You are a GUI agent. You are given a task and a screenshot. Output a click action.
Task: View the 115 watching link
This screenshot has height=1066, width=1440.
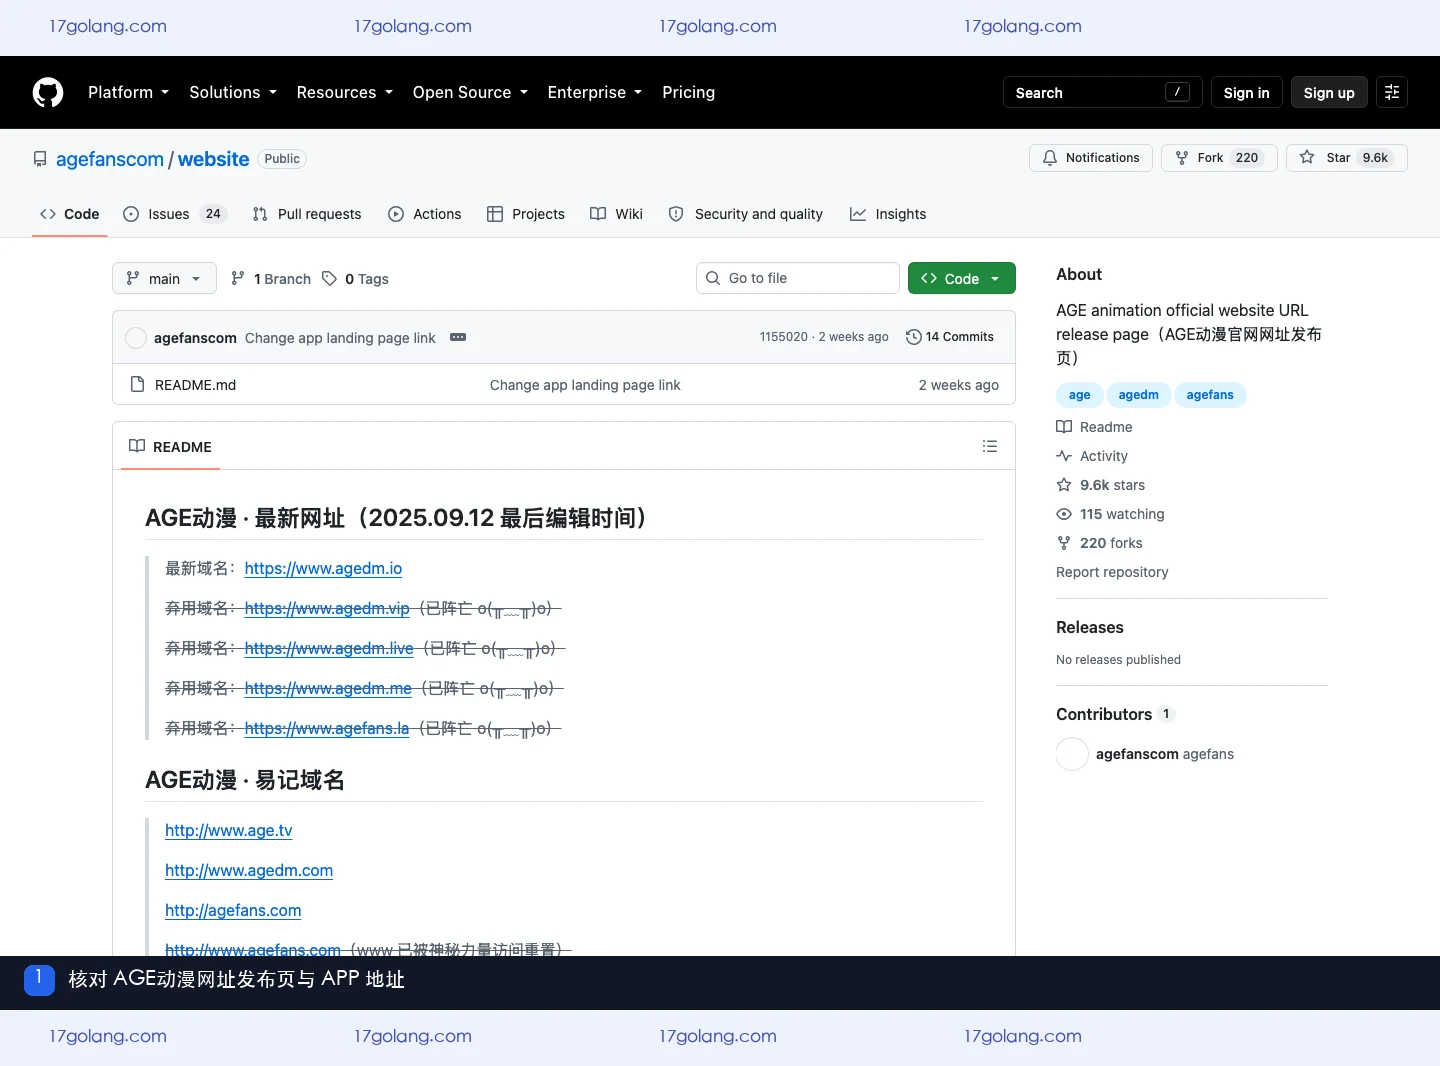coord(1111,514)
